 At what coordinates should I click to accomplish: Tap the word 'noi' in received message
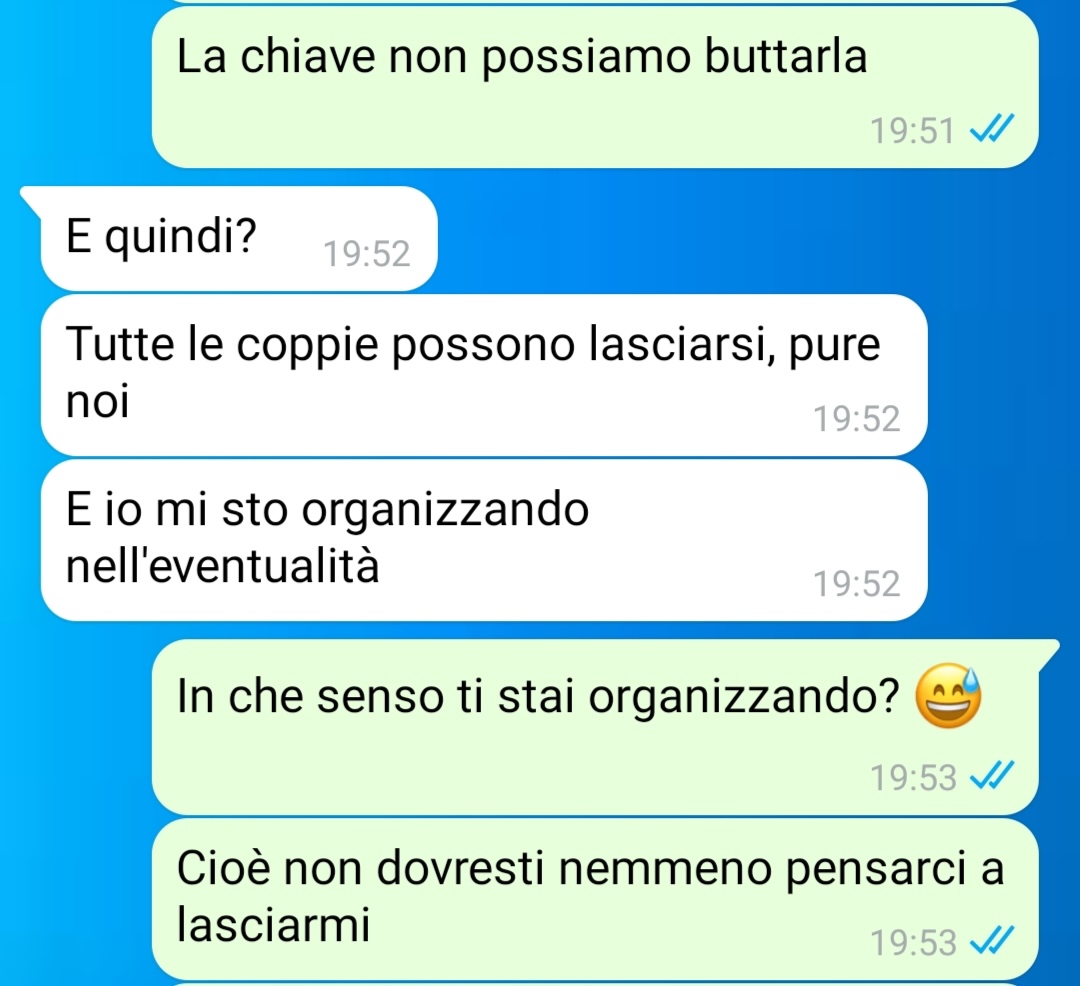pyautogui.click(x=97, y=401)
